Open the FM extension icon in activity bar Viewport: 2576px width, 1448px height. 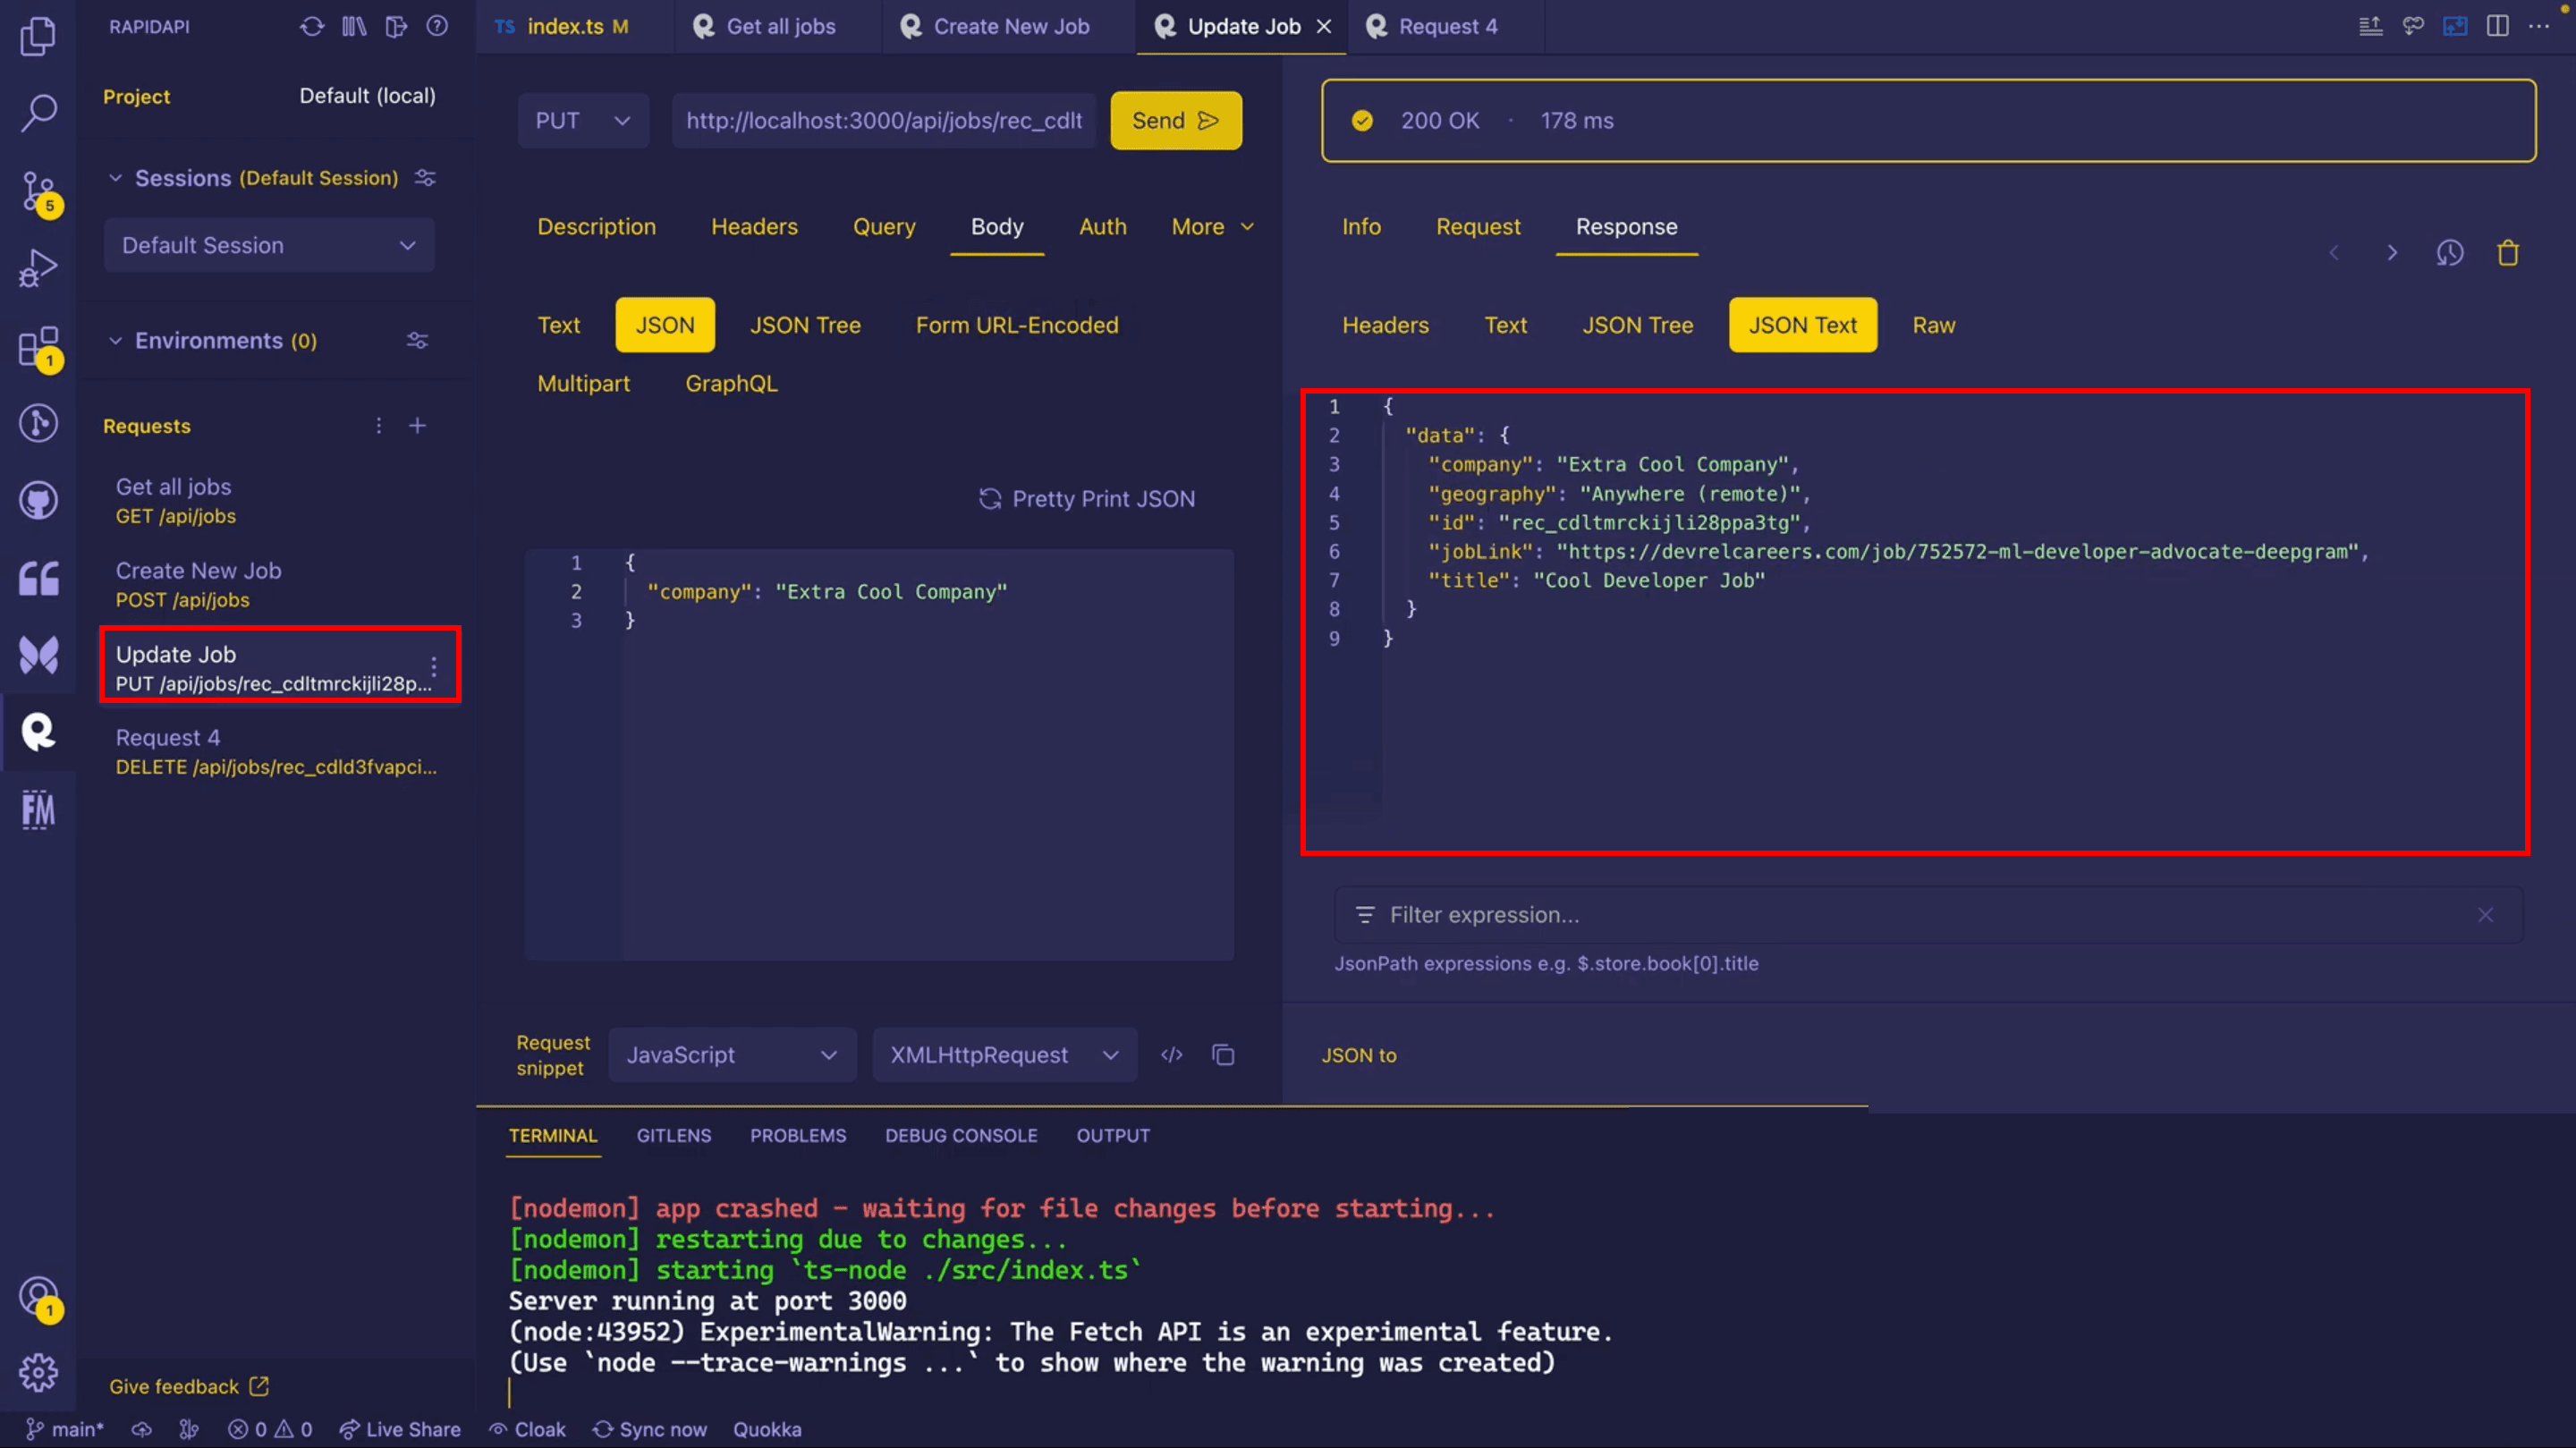[x=38, y=810]
